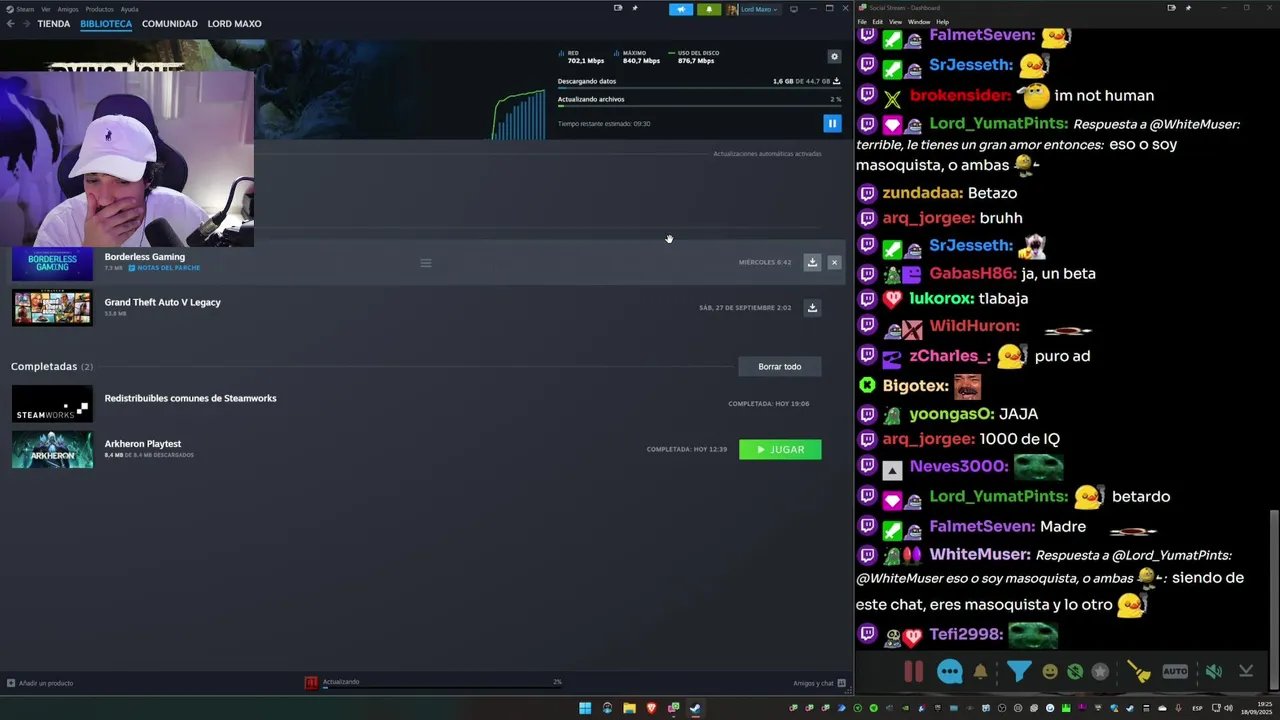Open File Explorer from the taskbar
The image size is (1280, 720).
629,708
